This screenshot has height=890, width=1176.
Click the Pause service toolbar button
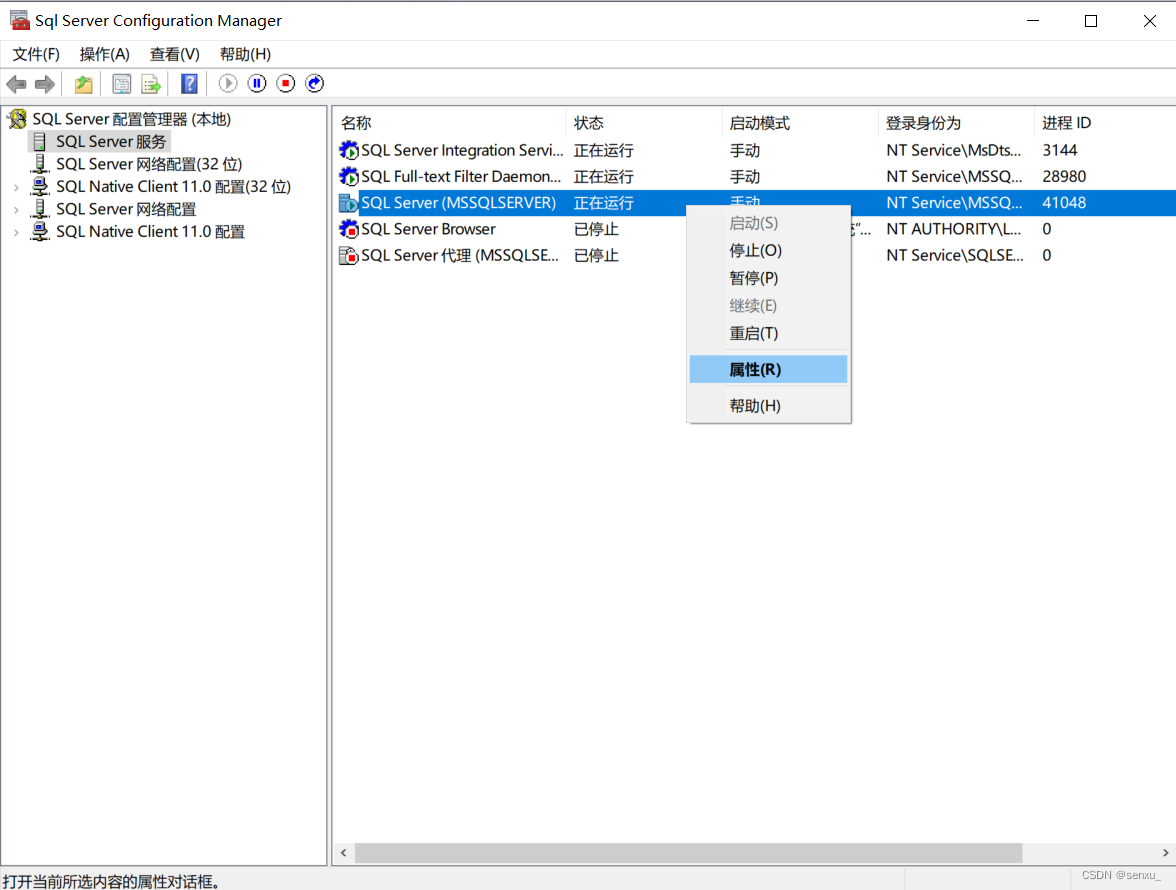pyautogui.click(x=257, y=83)
